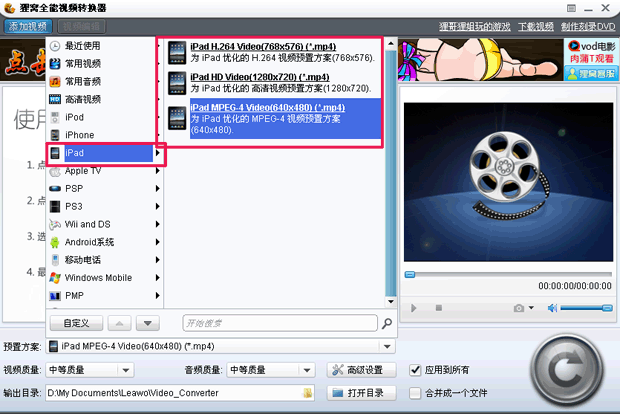The image size is (620, 414).
Task: Select 最近使用 category in menu
Action: [x=83, y=46]
